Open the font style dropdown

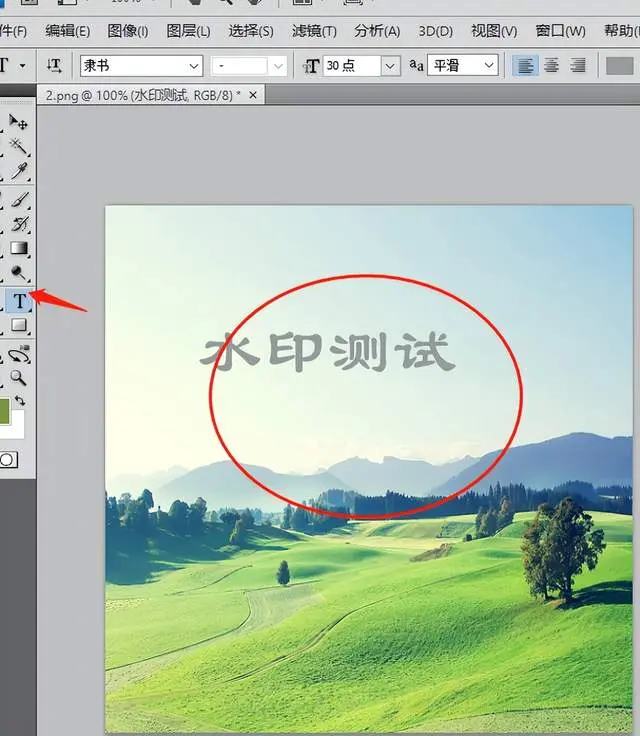(x=248, y=66)
